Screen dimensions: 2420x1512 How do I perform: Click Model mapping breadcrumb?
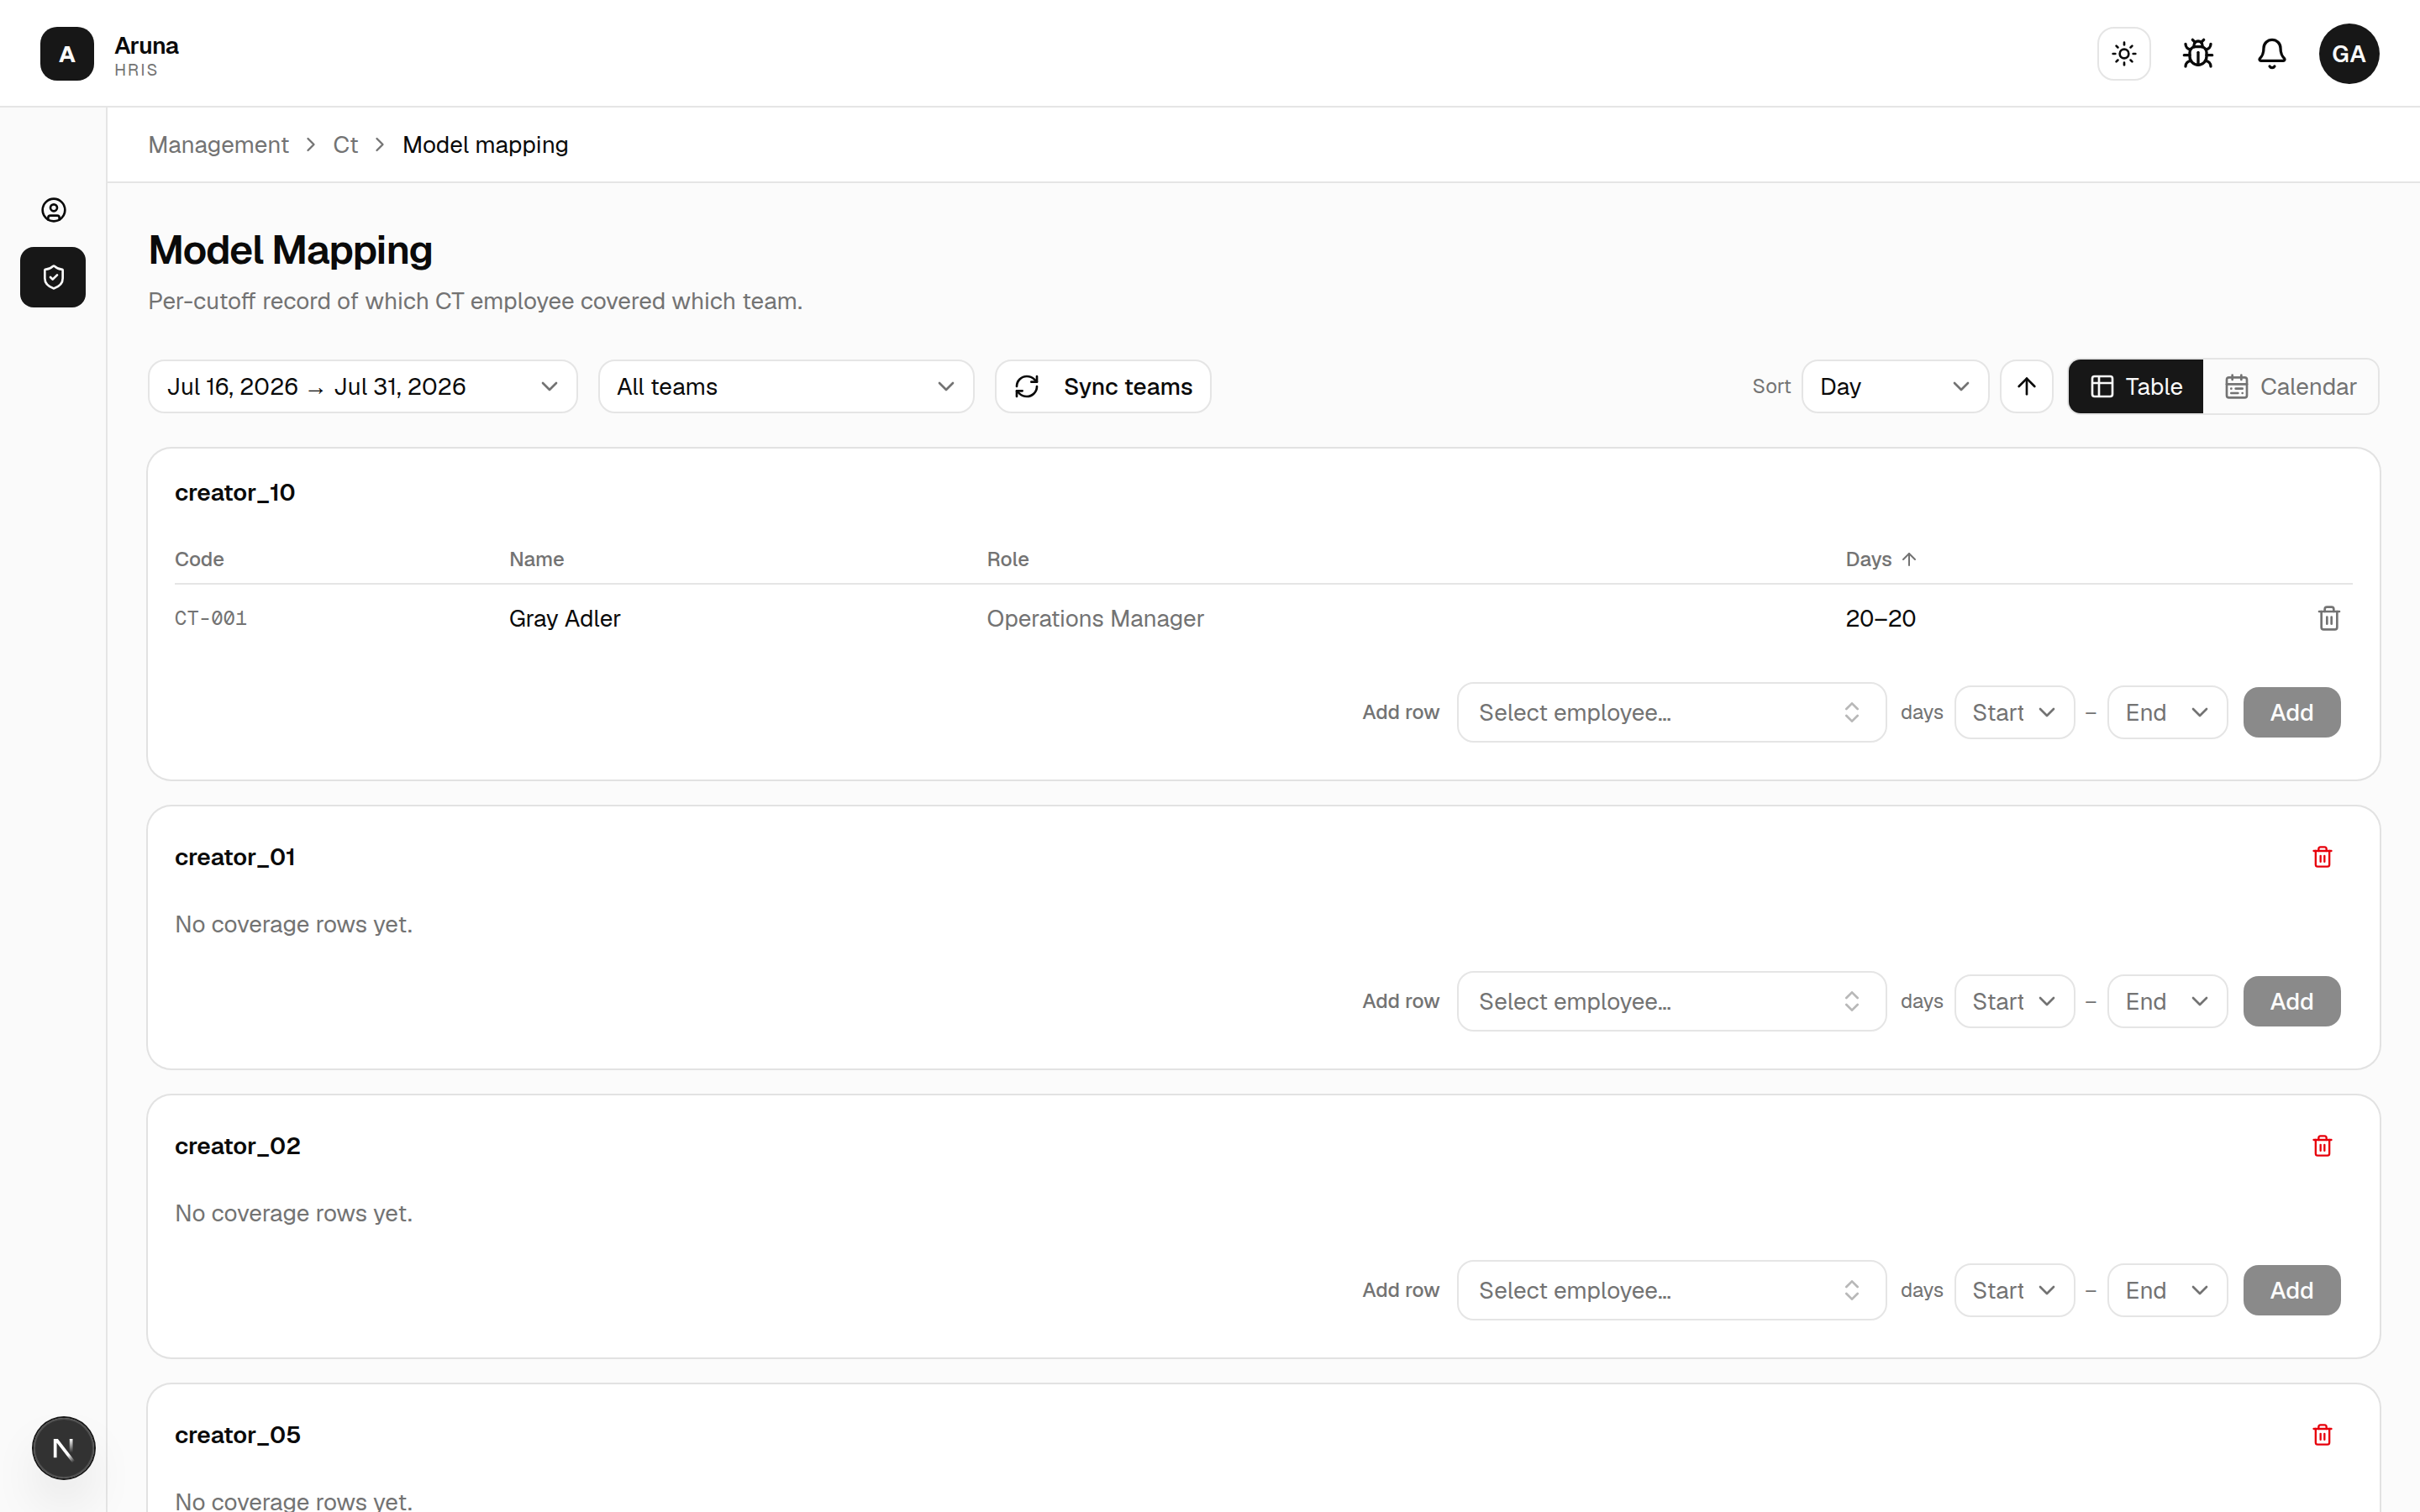(485, 145)
